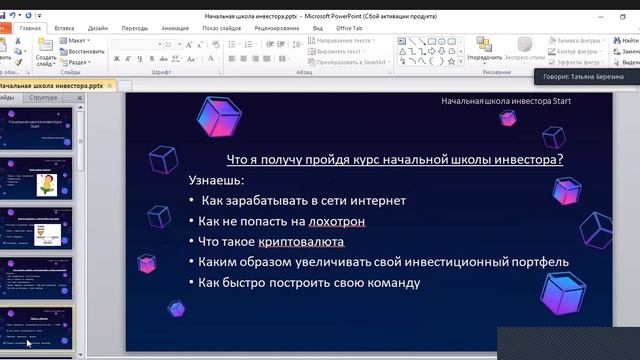Toggle Italic (К) formatting
Image resolution: width=640 pixels, height=360 pixels.
pyautogui.click(x=128, y=59)
